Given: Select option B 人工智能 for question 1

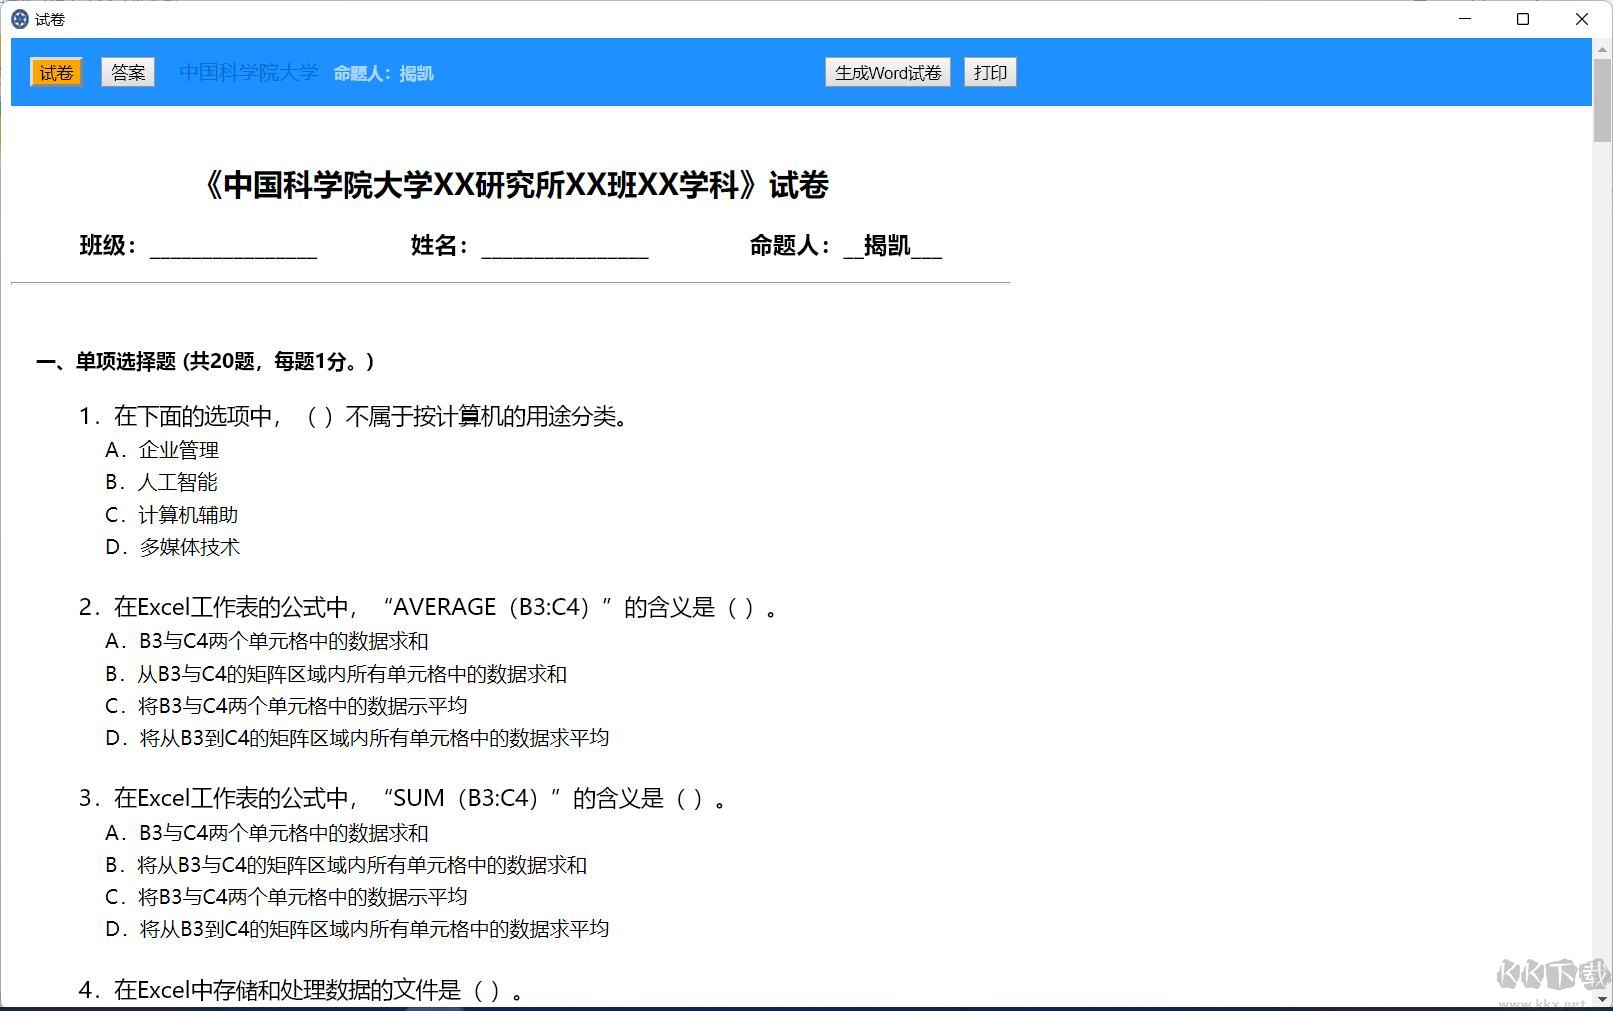Looking at the screenshot, I should coord(162,482).
